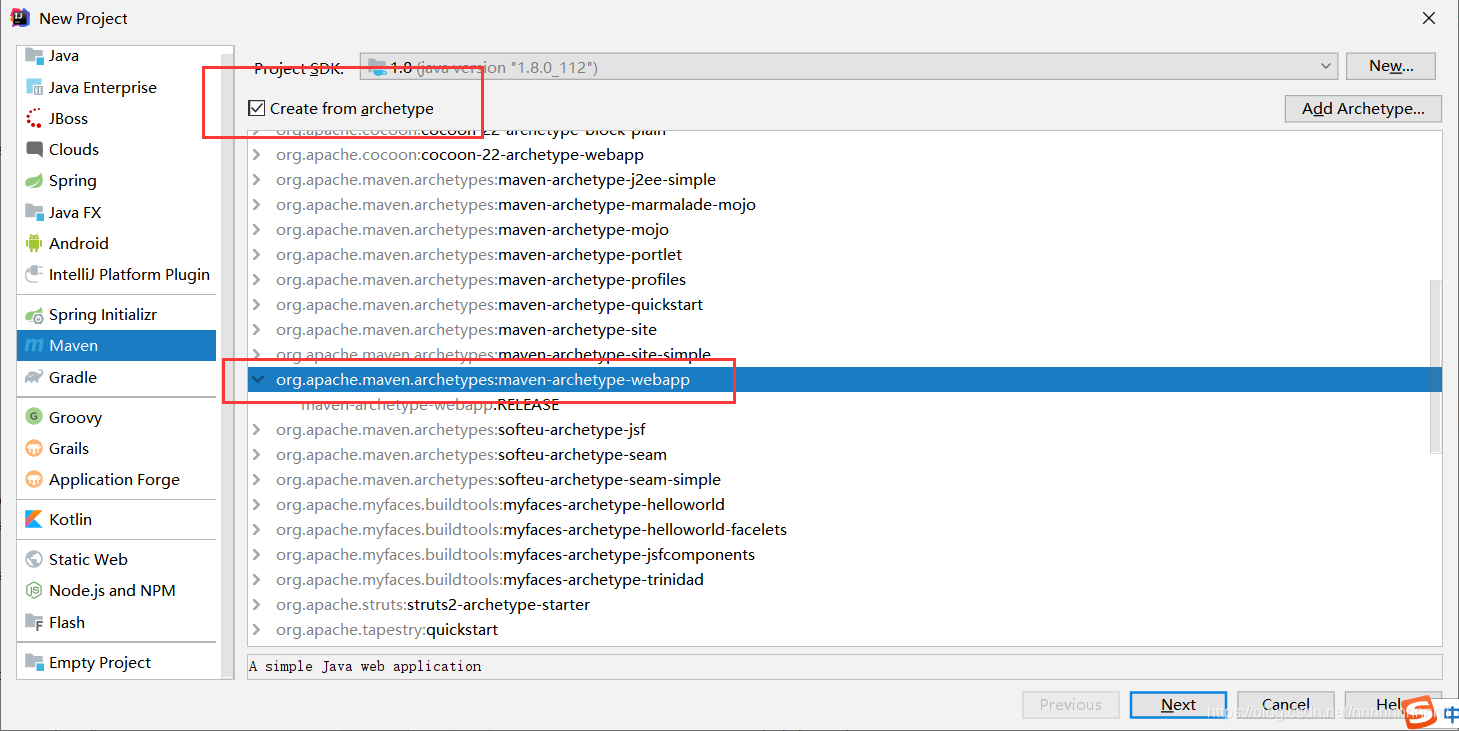The width and height of the screenshot is (1459, 731).
Task: Click the Previous button
Action: 1070,704
